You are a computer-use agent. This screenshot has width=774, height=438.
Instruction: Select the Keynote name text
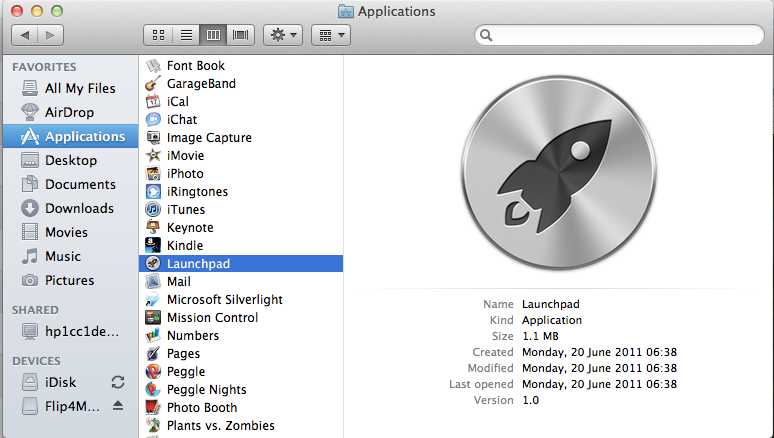pos(190,228)
